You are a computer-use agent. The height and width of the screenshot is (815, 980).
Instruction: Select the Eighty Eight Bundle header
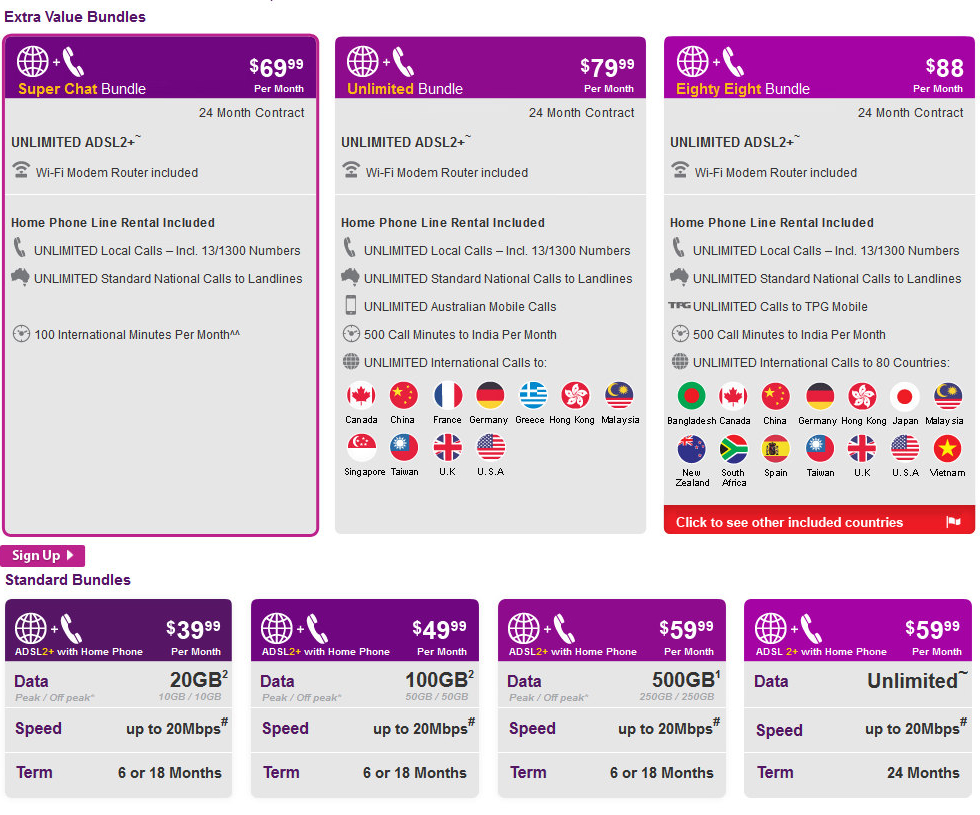point(819,68)
